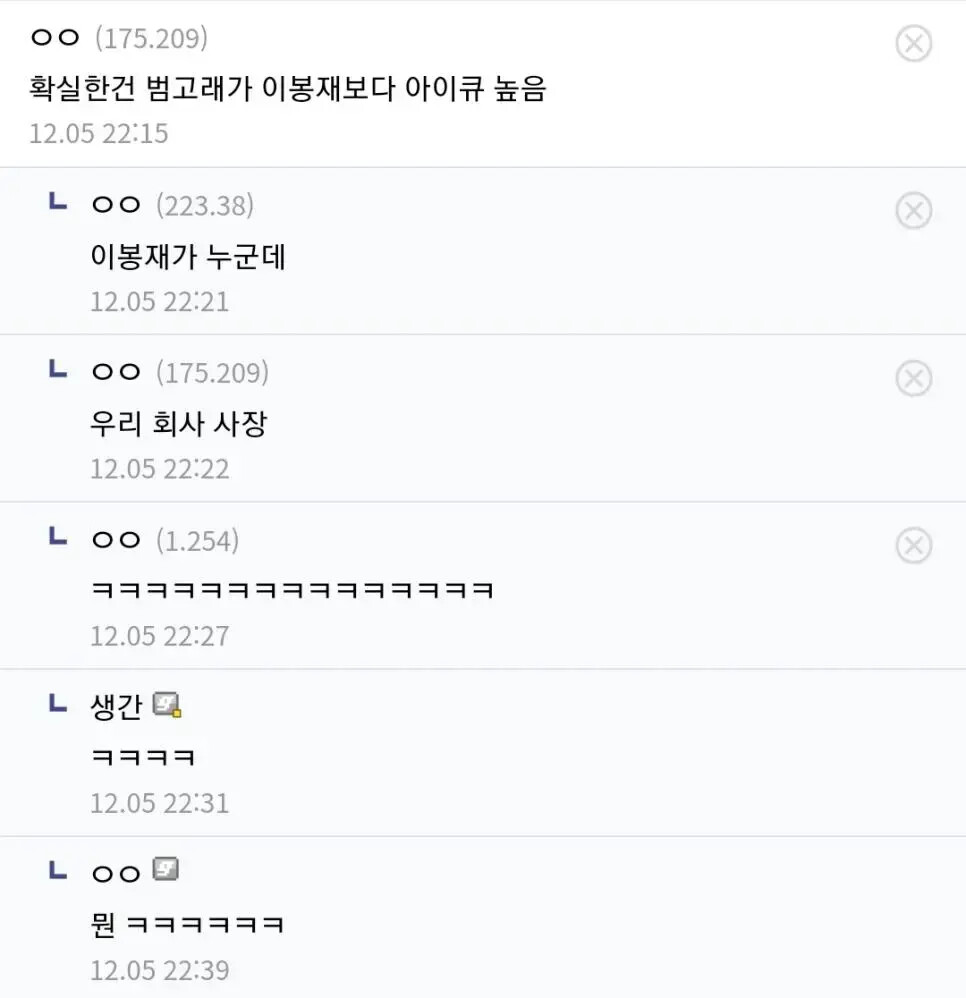966x998 pixels.
Task: Click delete icon on (1.254) reply
Action: coord(912,546)
